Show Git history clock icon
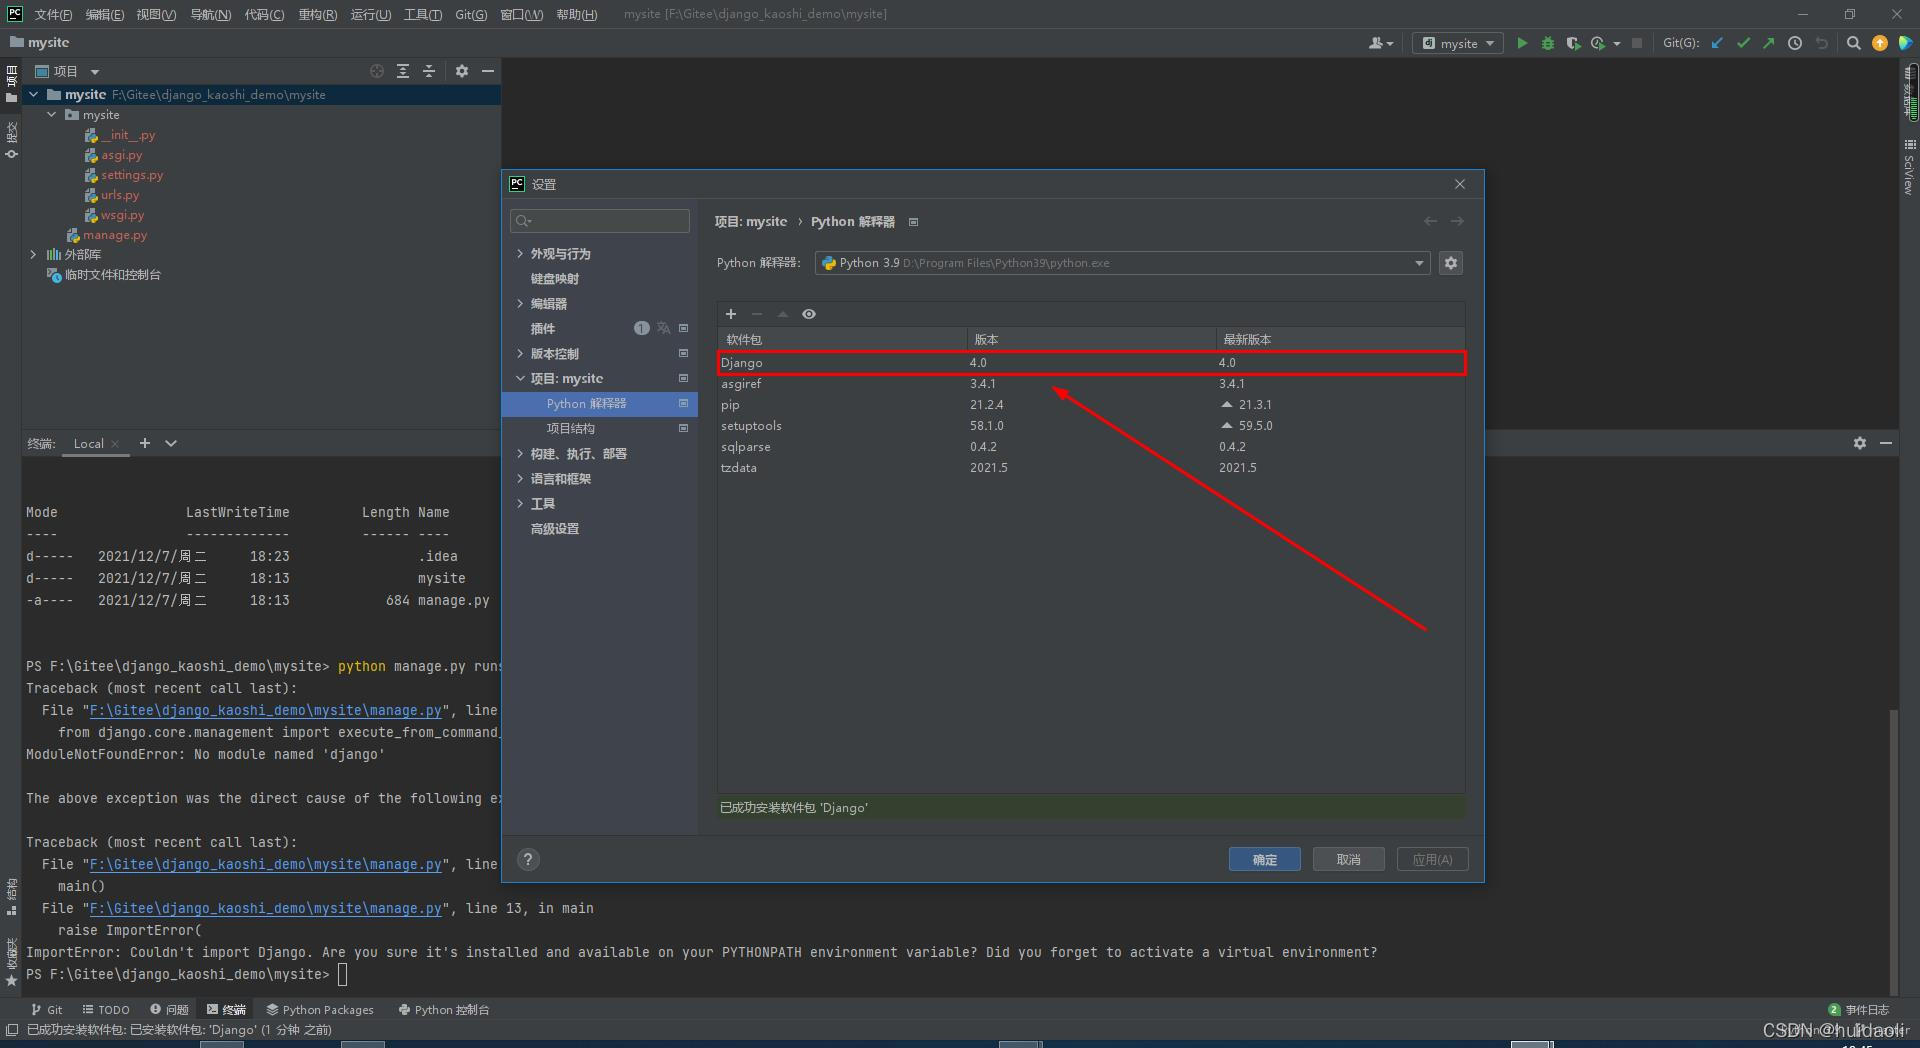This screenshot has width=1920, height=1048. coord(1795,43)
